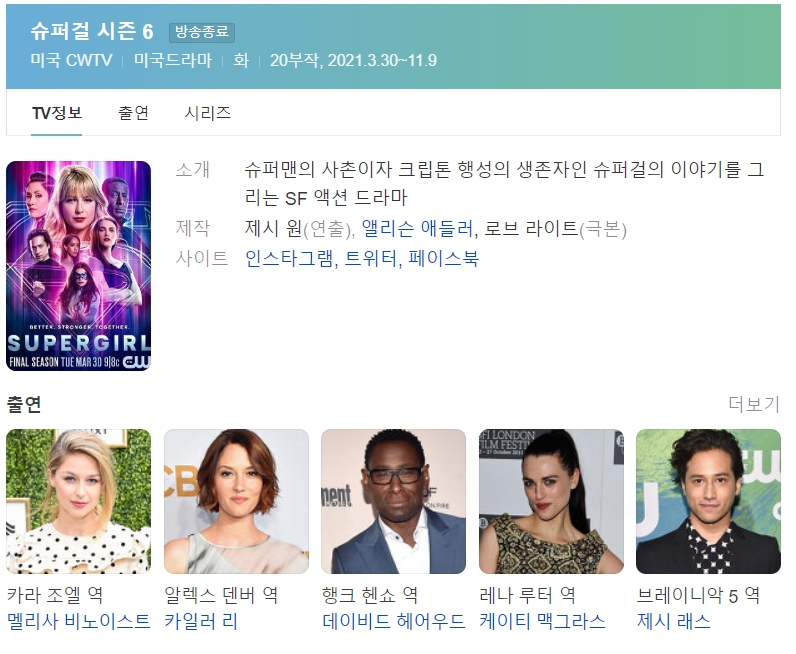Open the 인스타그램 site link
Viewport: 796px width, 654px height.
[x=289, y=258]
